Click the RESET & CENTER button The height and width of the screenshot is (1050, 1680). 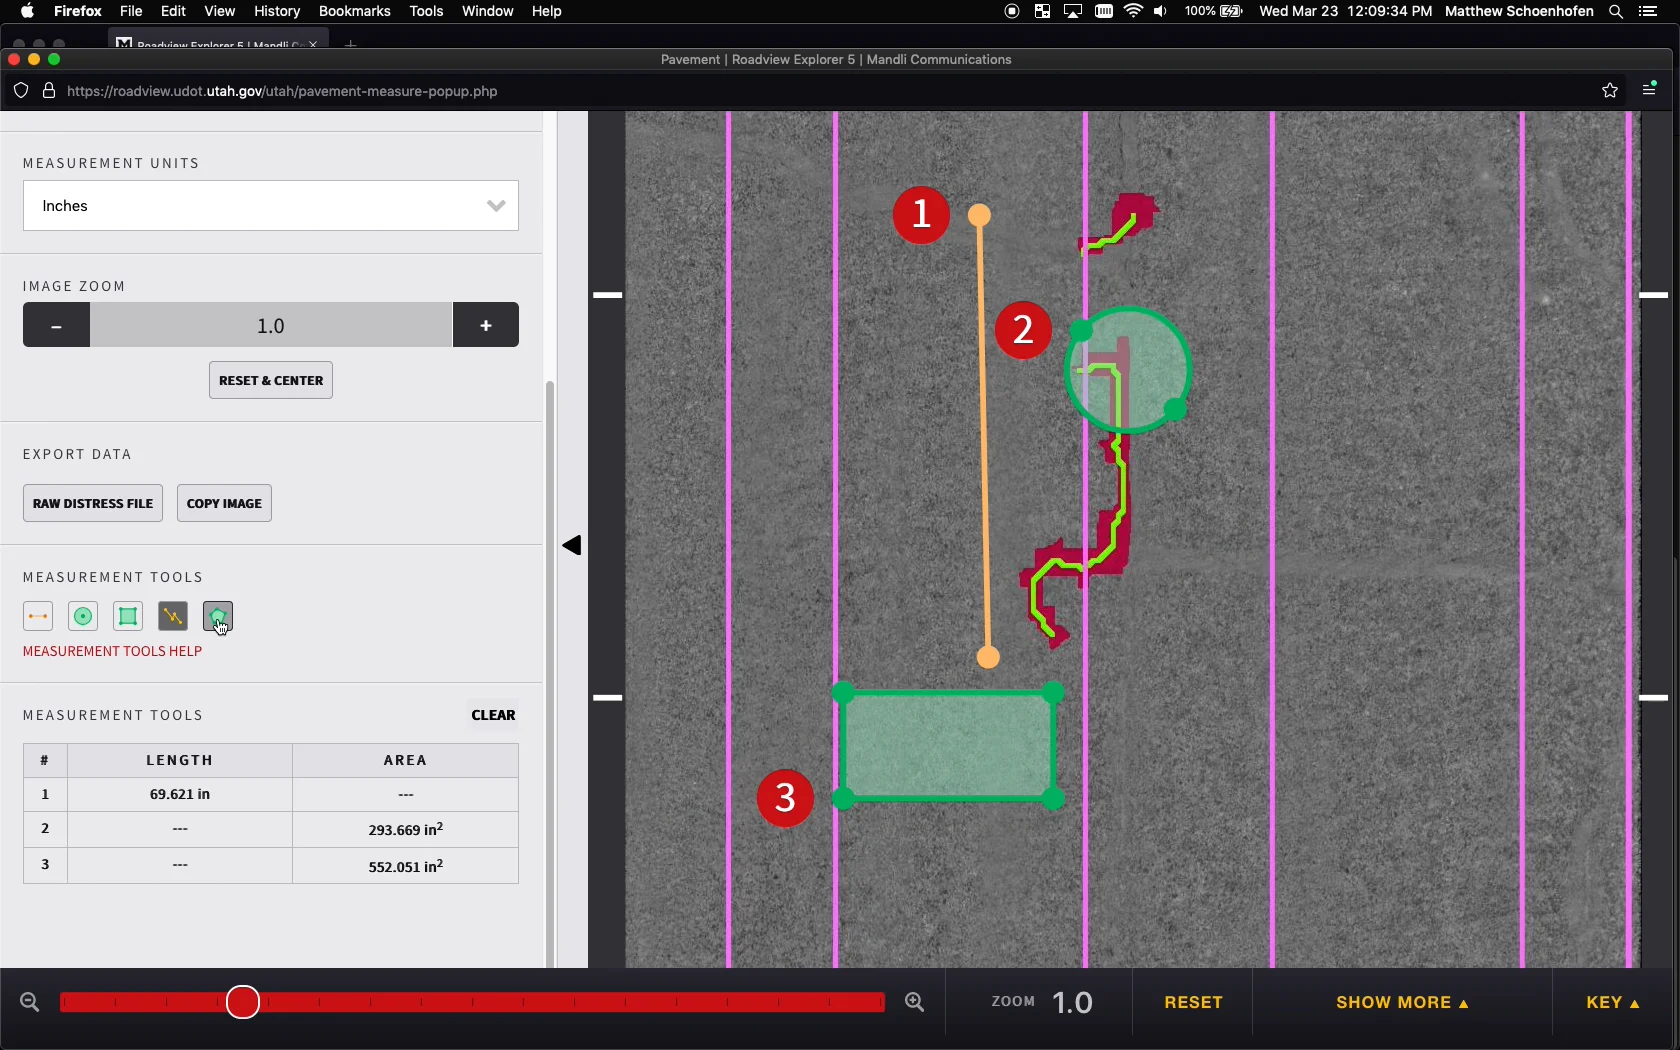pos(270,380)
